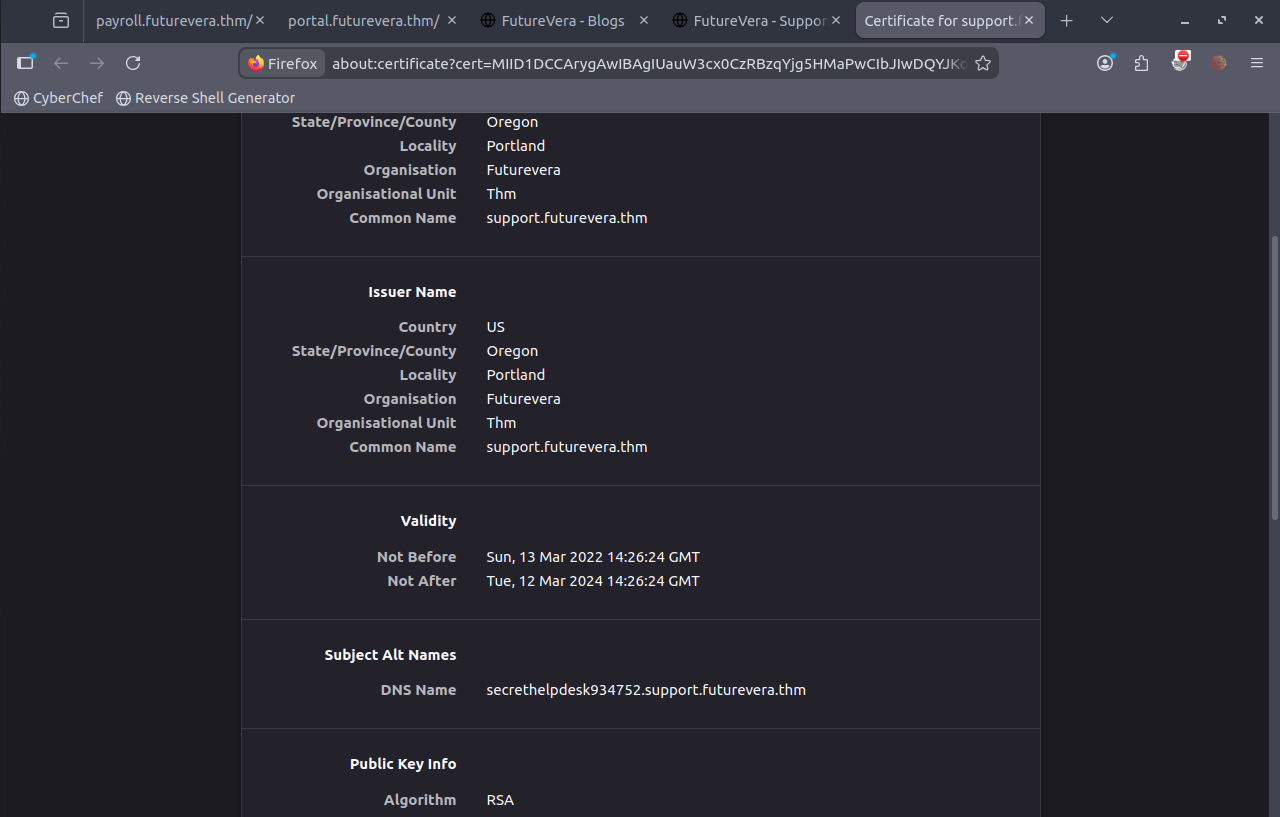
Task: Open the Extensions puzzle icon
Action: click(x=1142, y=63)
